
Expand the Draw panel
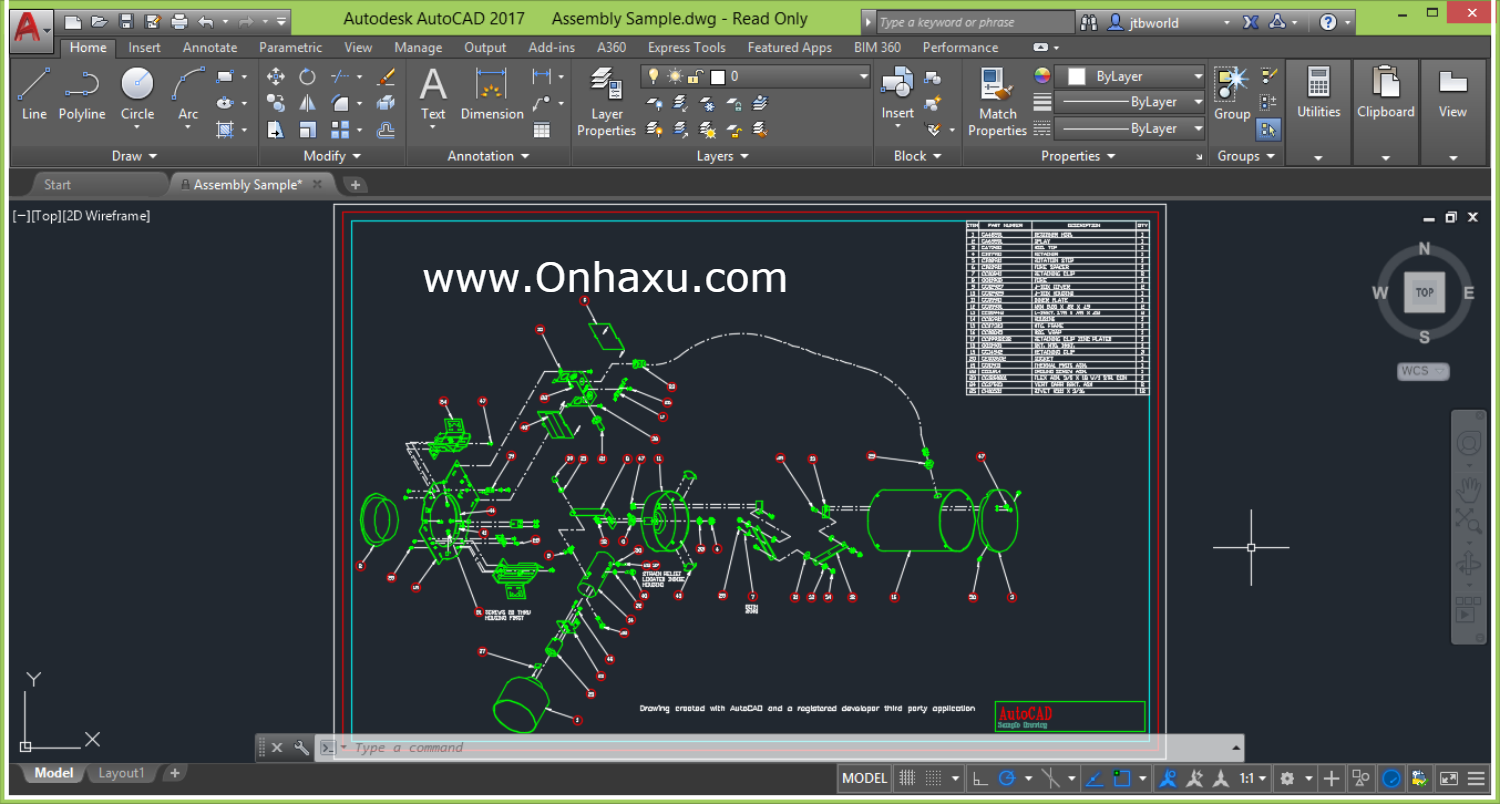pyautogui.click(x=134, y=156)
